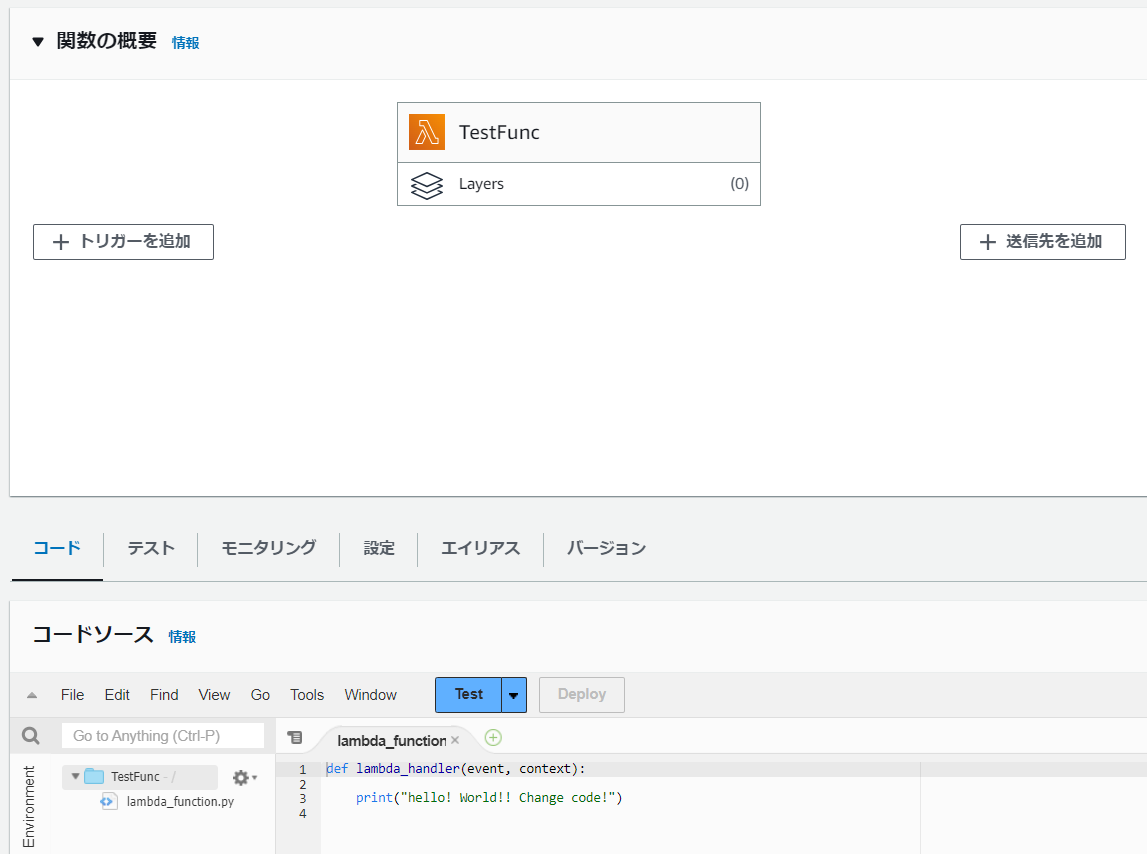Switch to the エイリアス tab
Screen dimensions: 1147x854
480,548
